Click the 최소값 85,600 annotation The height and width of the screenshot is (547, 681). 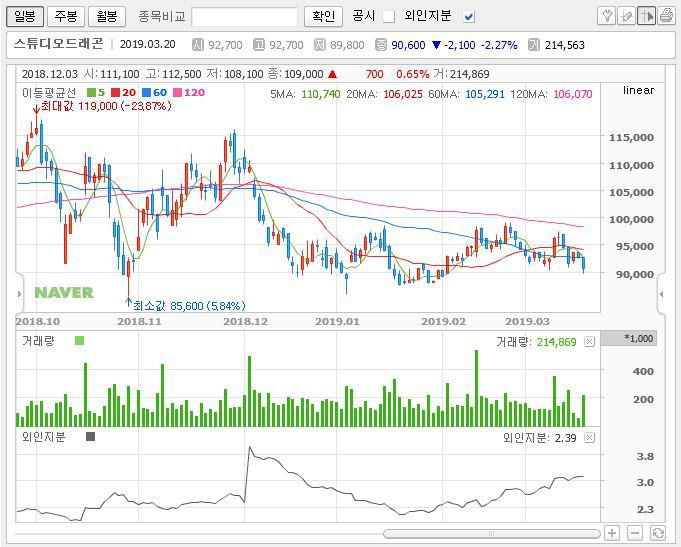click(x=189, y=306)
